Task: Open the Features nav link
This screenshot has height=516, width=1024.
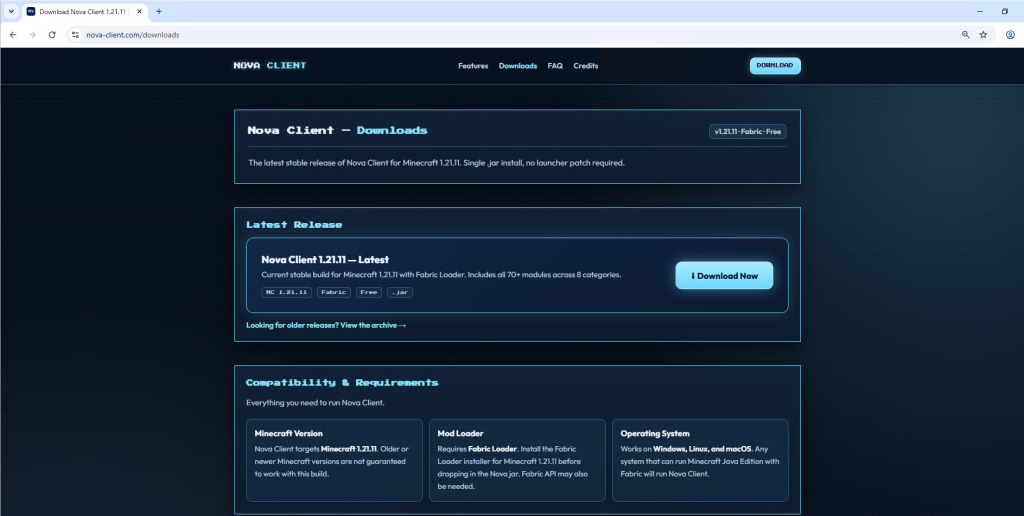Action: [x=473, y=66]
